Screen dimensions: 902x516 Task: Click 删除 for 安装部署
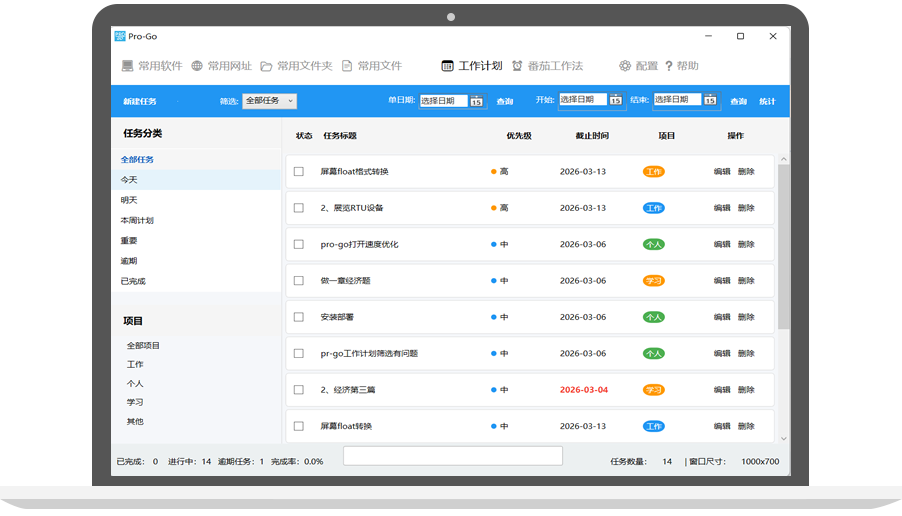point(746,317)
